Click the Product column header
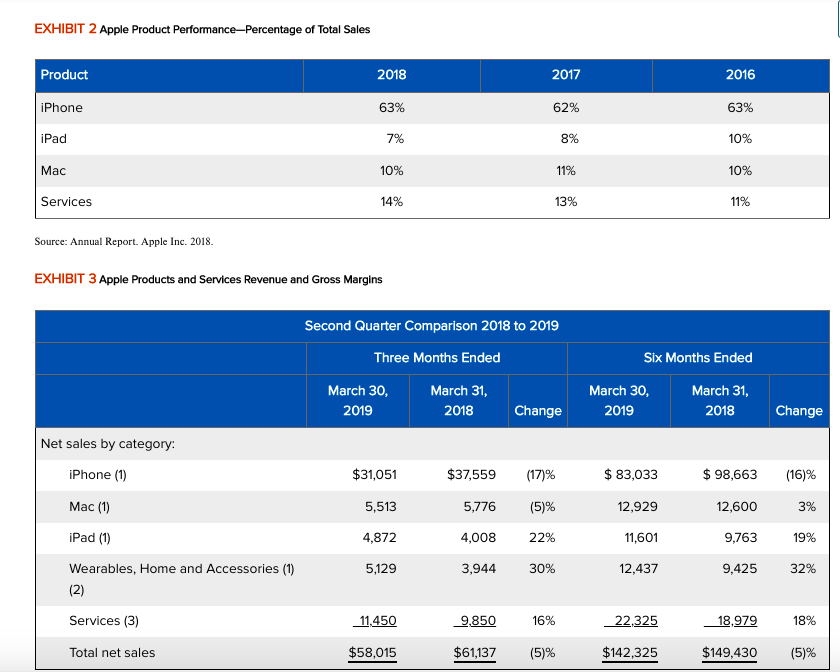Image resolution: width=840 pixels, height=672 pixels. [61, 75]
